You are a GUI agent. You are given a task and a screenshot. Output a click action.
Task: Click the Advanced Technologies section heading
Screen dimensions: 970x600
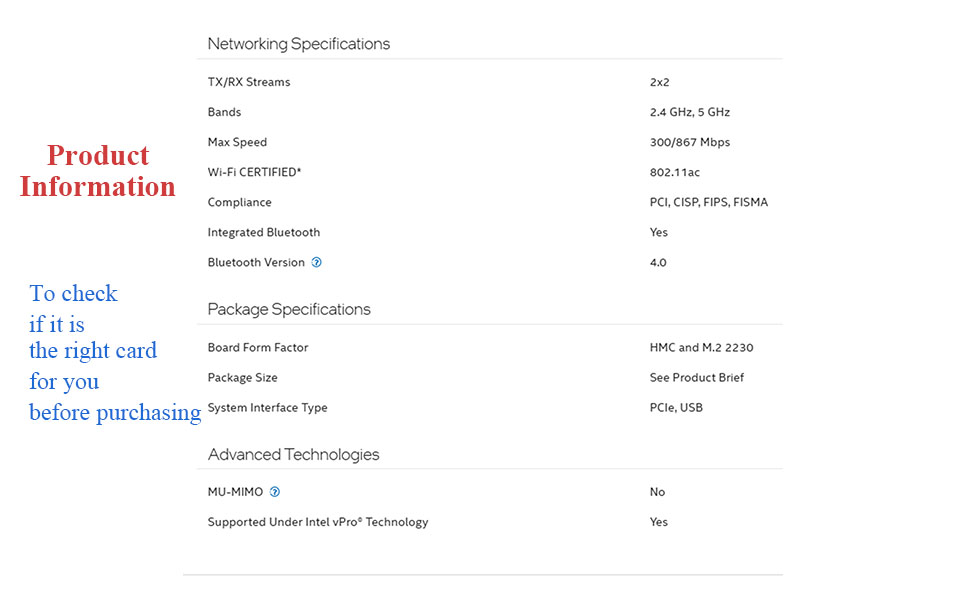(x=293, y=454)
